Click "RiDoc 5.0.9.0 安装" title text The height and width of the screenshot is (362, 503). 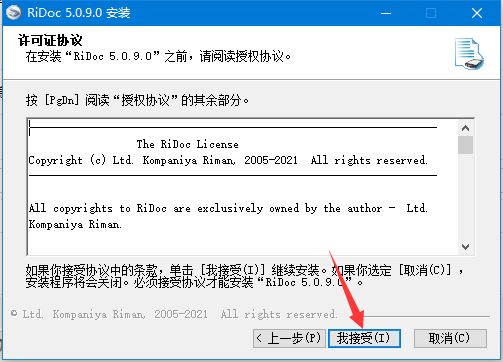(79, 13)
